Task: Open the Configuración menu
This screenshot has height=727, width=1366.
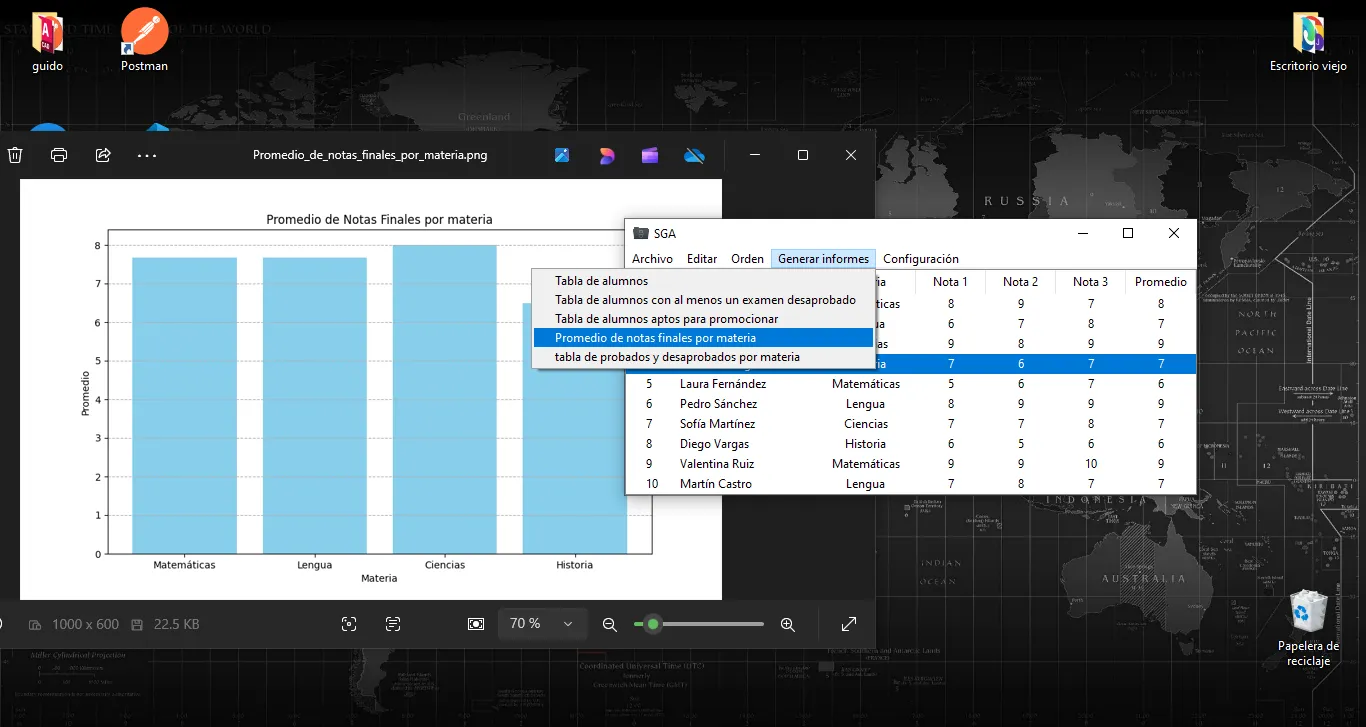Action: coord(920,259)
